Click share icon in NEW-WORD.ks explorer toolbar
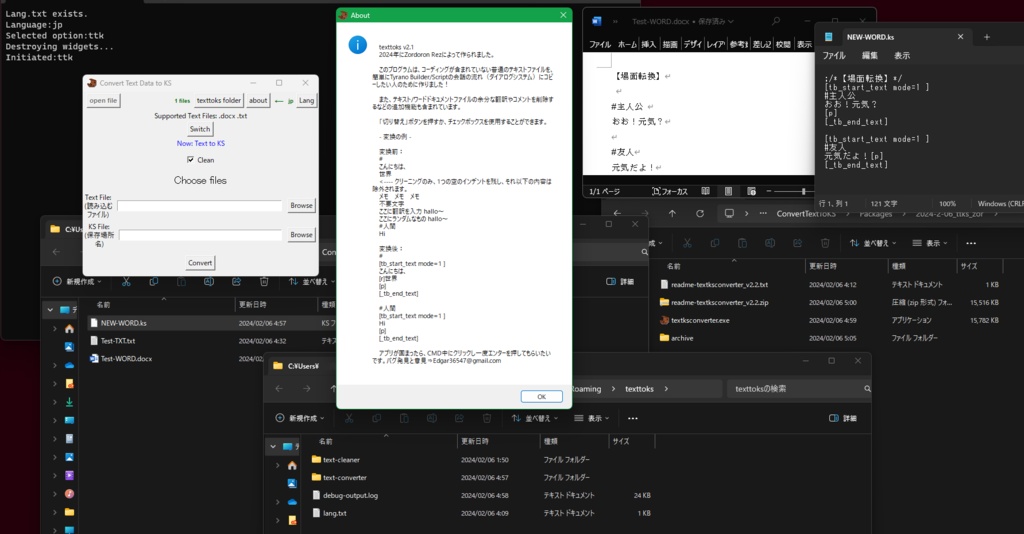Screen dimensions: 1024x534 coord(236,281)
